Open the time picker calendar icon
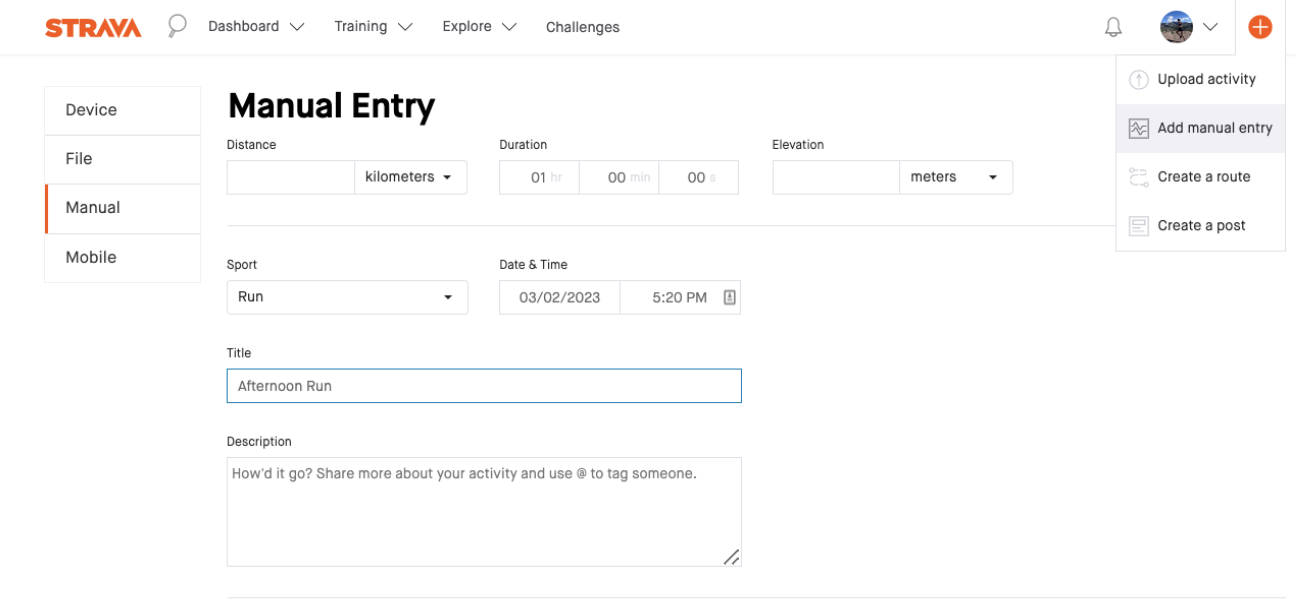This screenshot has height=614, width=1296. (x=727, y=297)
